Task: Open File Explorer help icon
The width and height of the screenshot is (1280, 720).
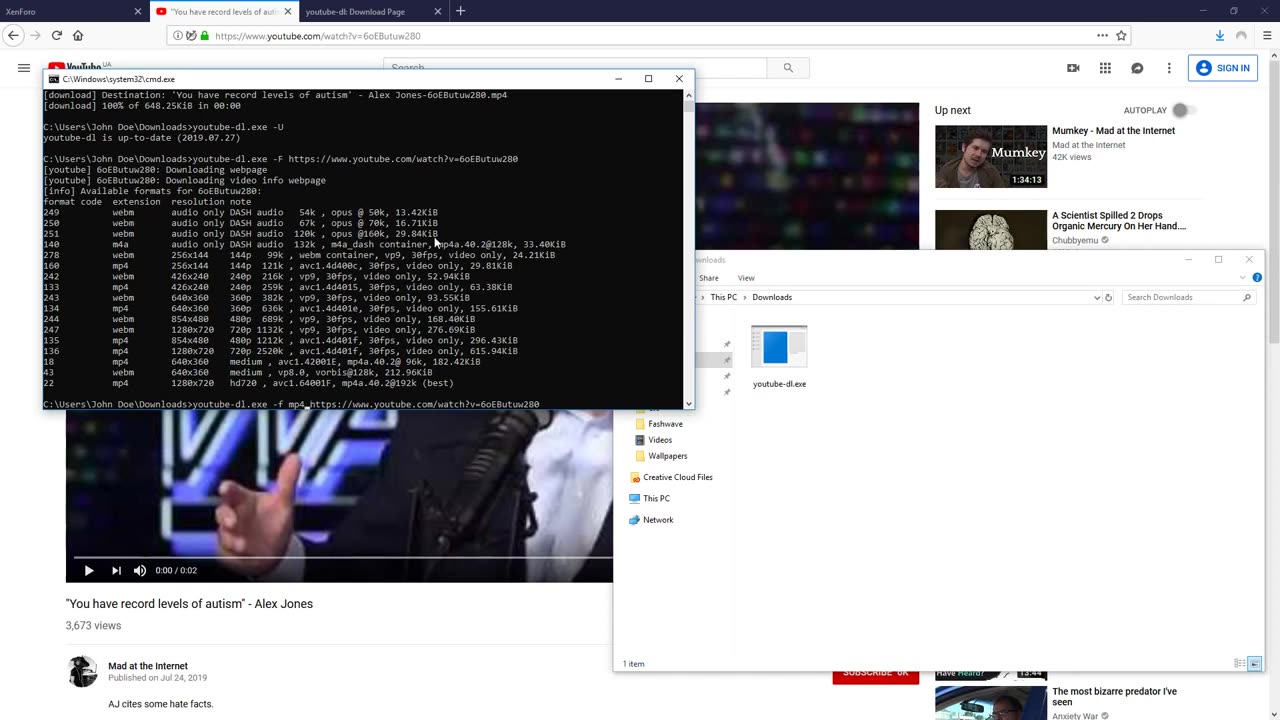Action: point(1257,278)
